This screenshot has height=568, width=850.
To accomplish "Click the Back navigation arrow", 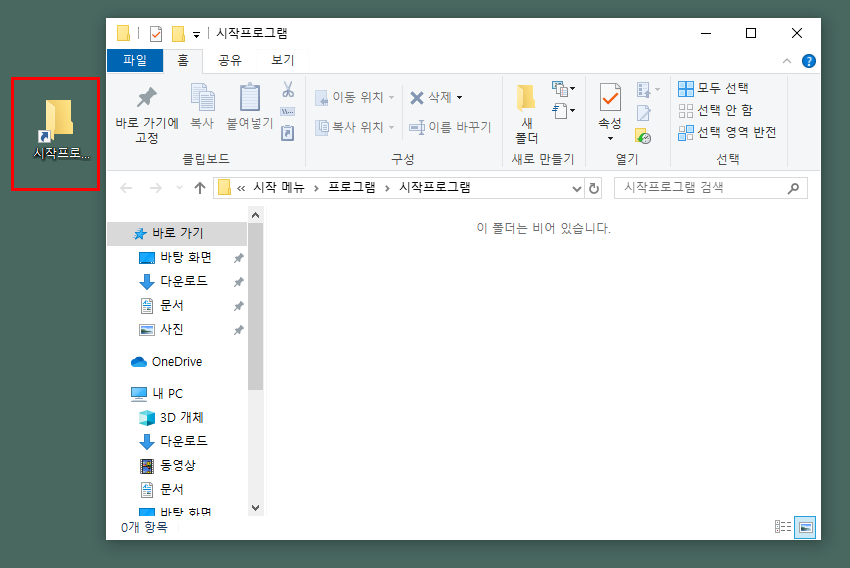I will [126, 188].
